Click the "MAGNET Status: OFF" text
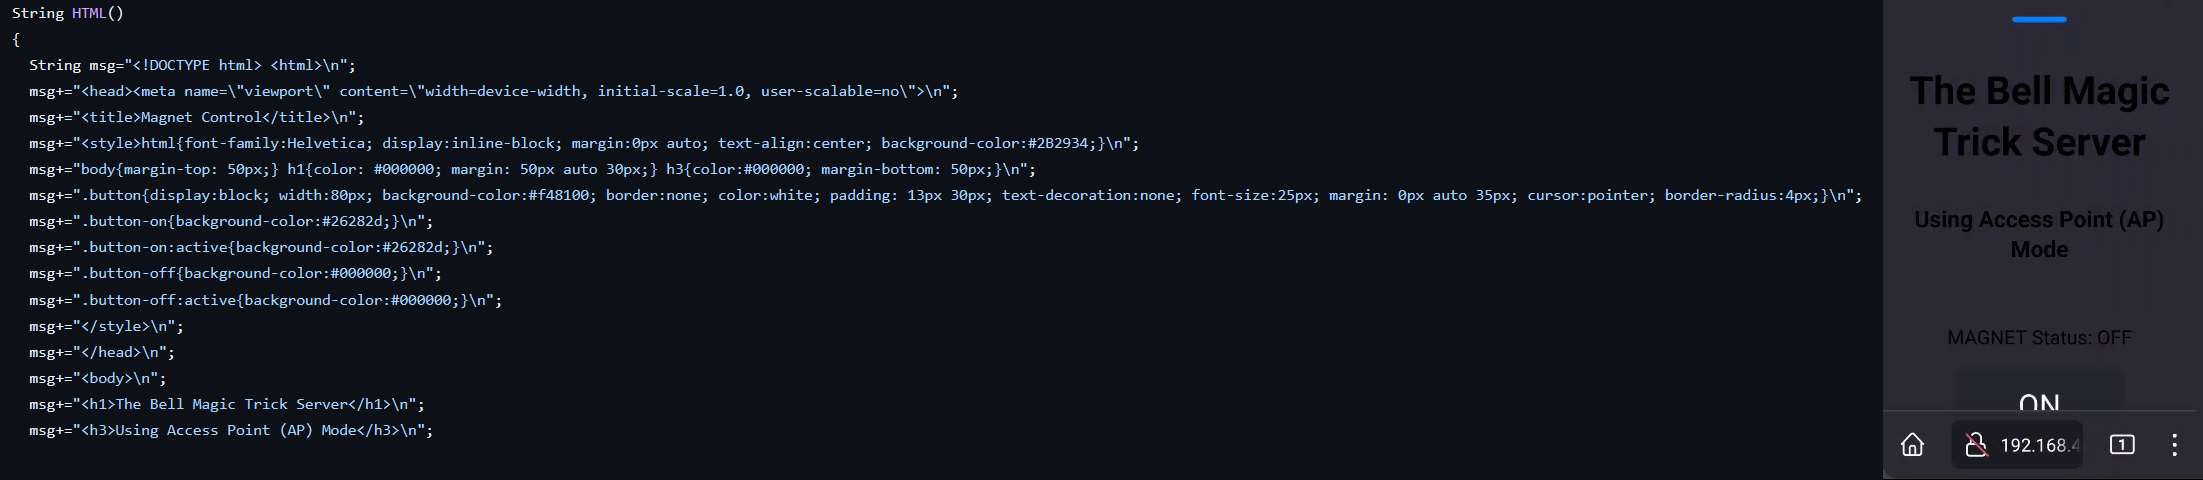The image size is (2203, 480). pos(2039,338)
